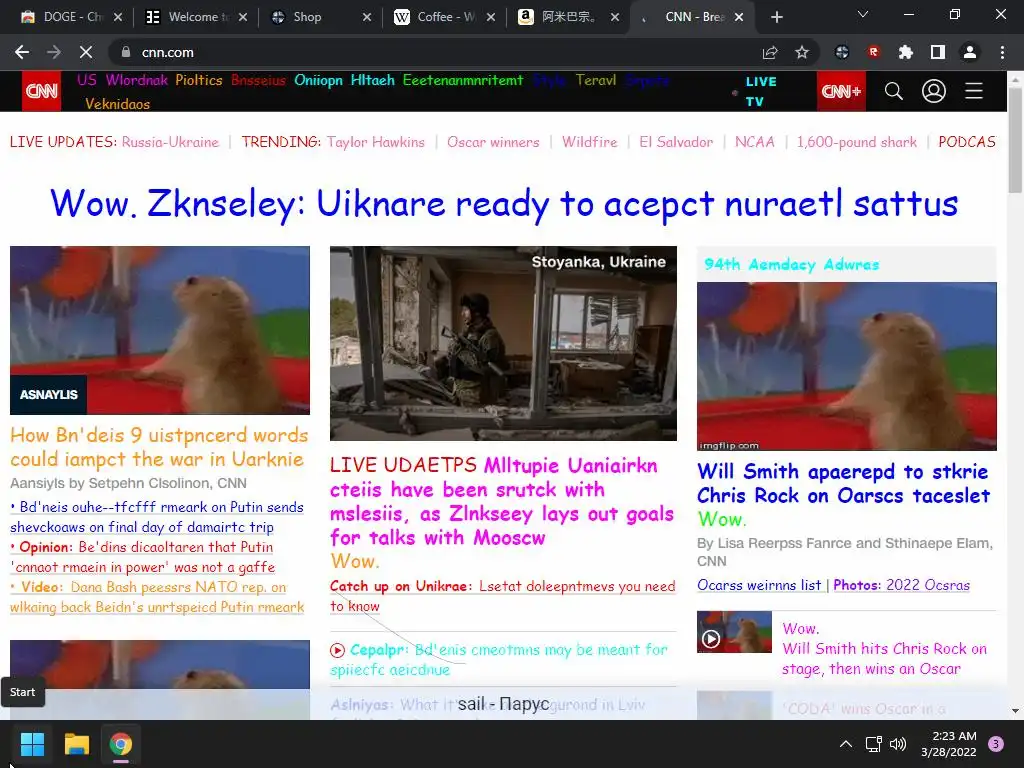Play the Will Smith hits Chris Rock video

click(734, 632)
